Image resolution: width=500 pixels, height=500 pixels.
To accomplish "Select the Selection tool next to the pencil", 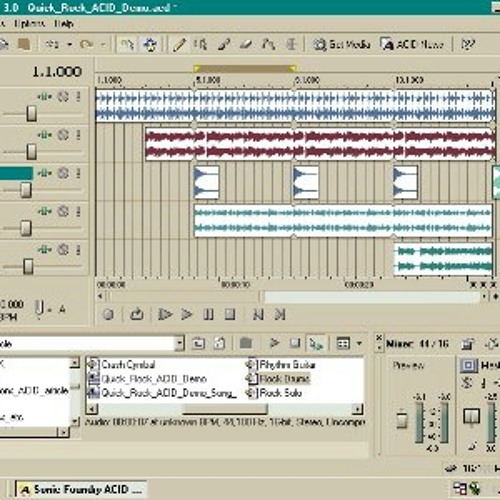I will (201, 44).
